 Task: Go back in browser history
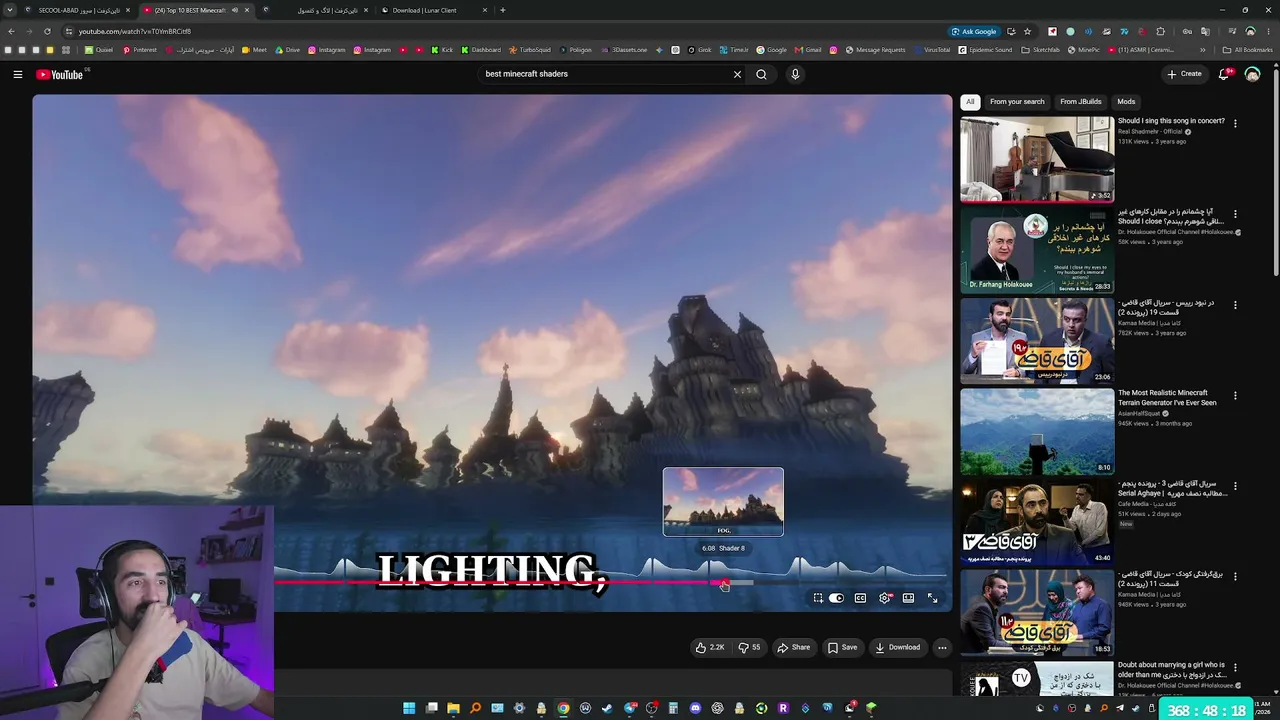pyautogui.click(x=11, y=31)
